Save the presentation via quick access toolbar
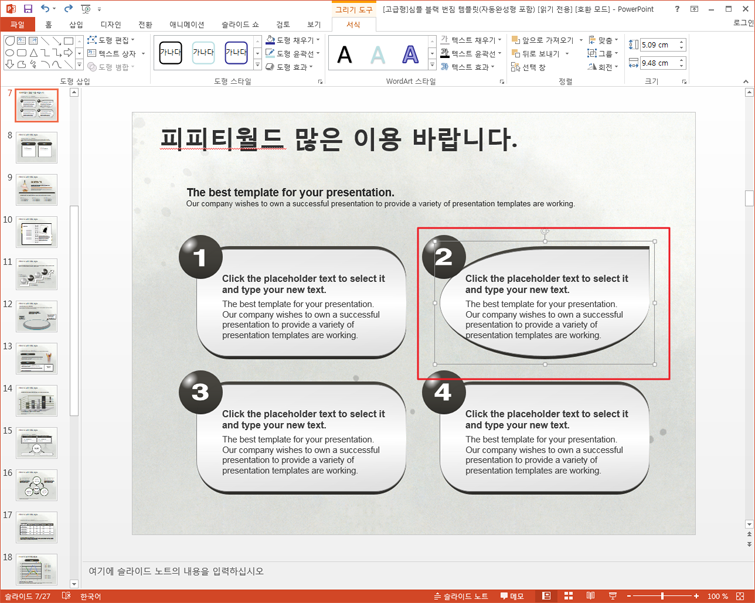 pyautogui.click(x=28, y=9)
